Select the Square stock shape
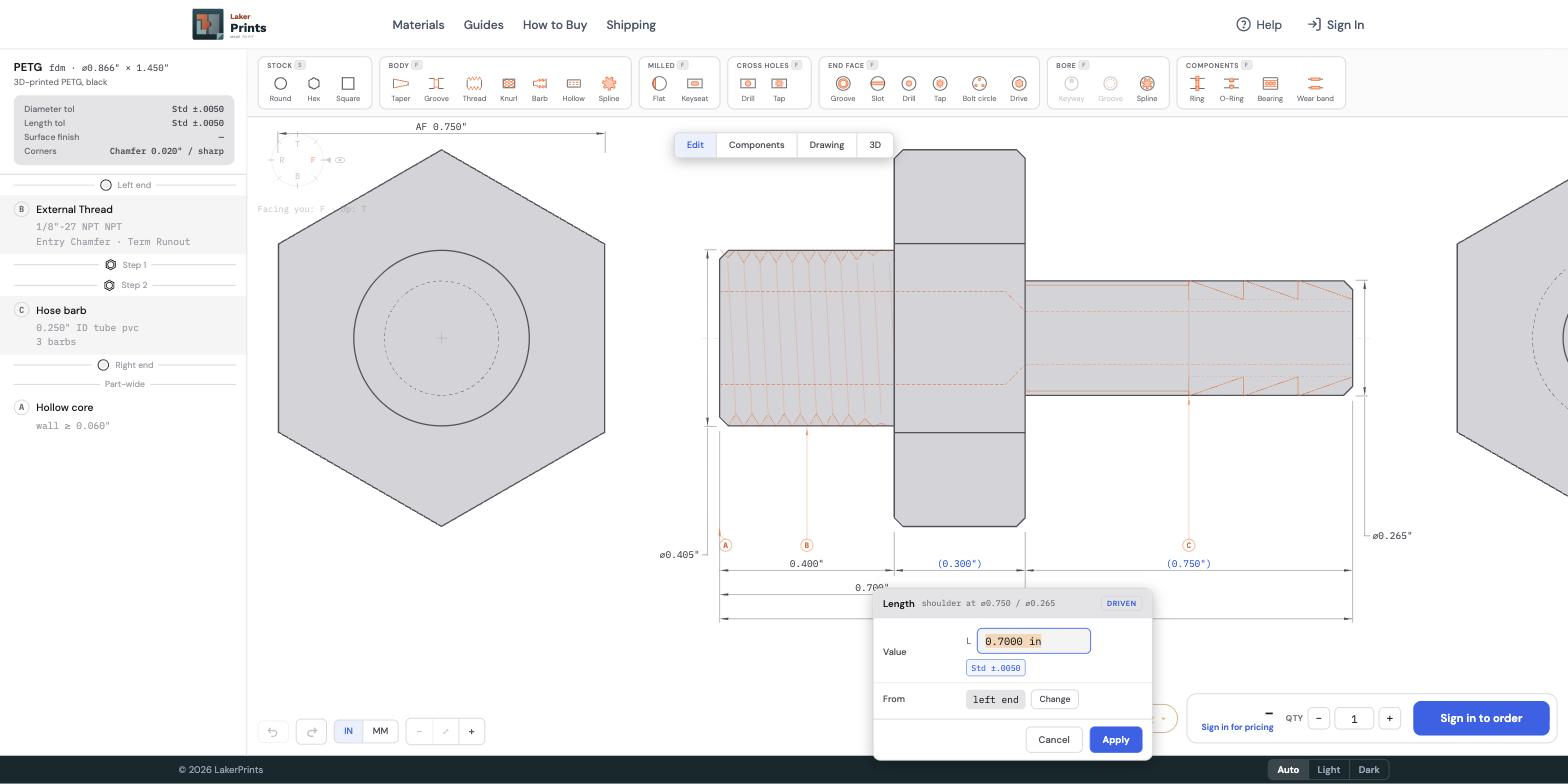 (348, 88)
